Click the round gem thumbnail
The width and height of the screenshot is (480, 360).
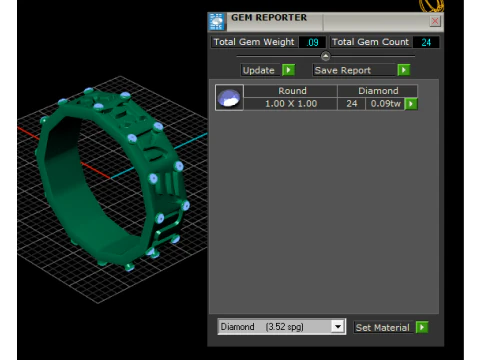[229, 97]
